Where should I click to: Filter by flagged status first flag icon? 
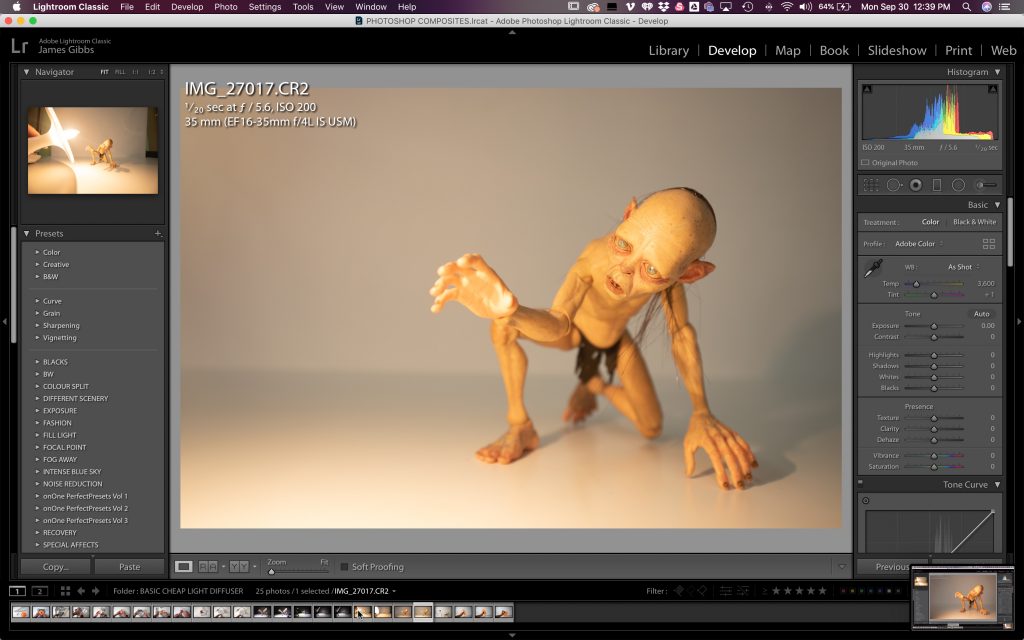point(679,591)
